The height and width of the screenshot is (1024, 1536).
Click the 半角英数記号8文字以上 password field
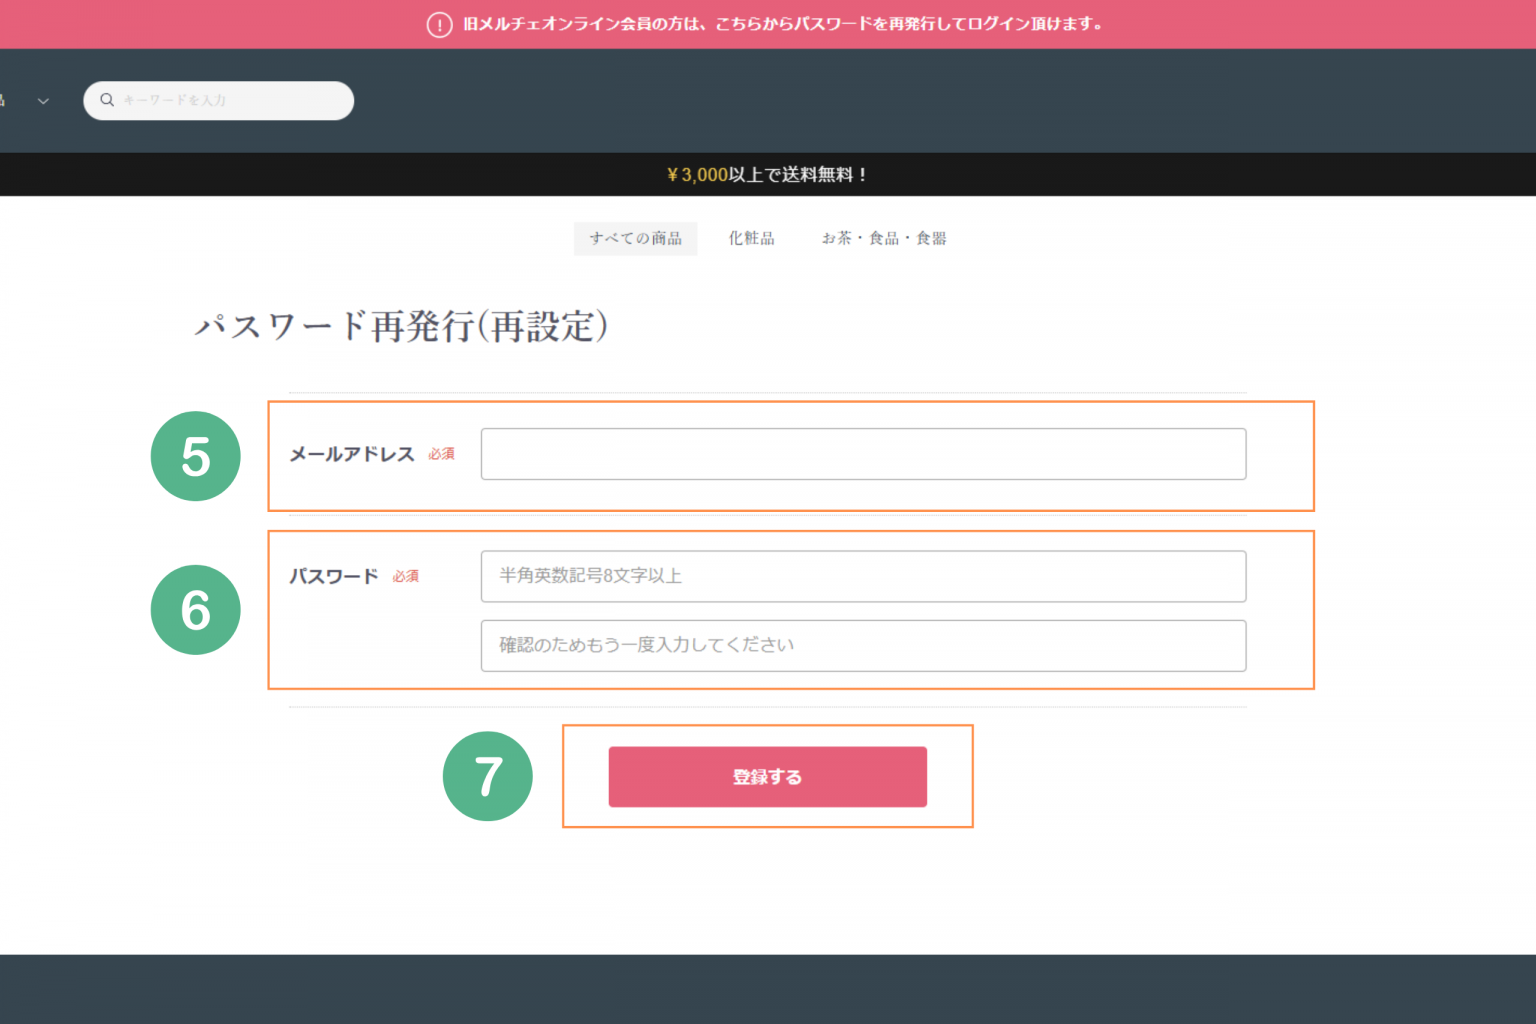pos(863,576)
